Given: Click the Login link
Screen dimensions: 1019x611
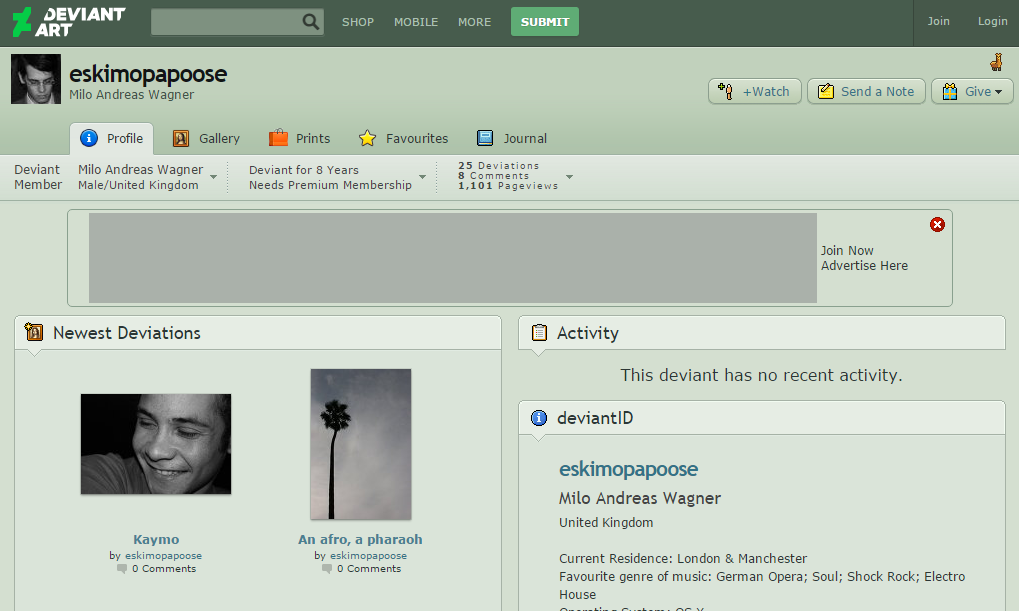Looking at the screenshot, I should pos(993,21).
